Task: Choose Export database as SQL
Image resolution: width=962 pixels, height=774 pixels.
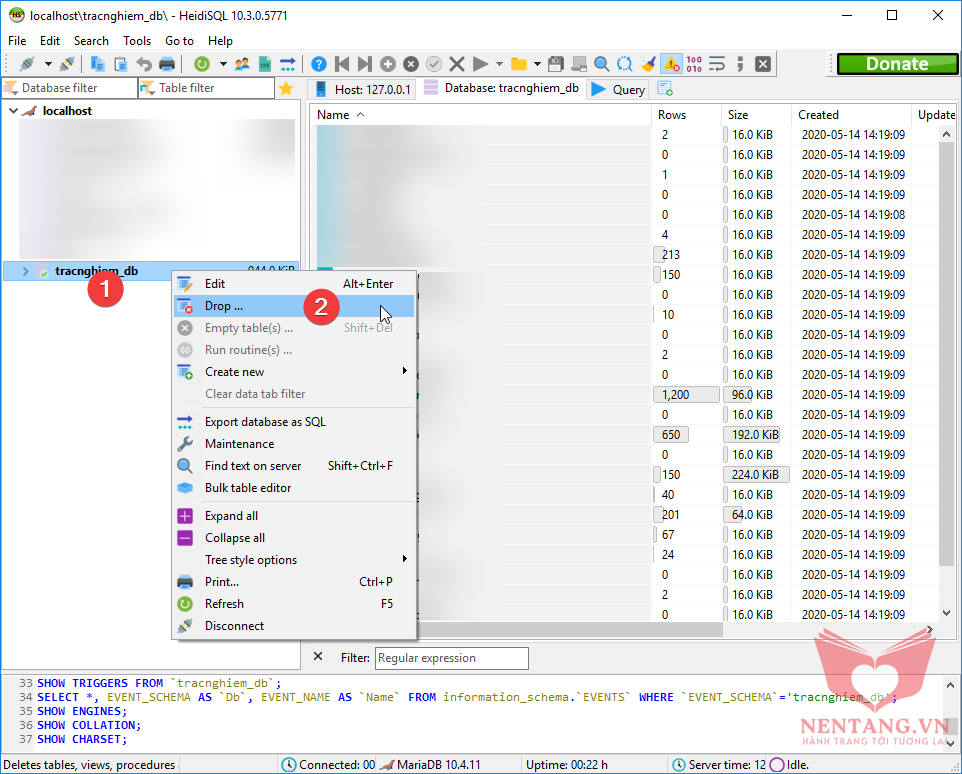Action: coord(265,422)
